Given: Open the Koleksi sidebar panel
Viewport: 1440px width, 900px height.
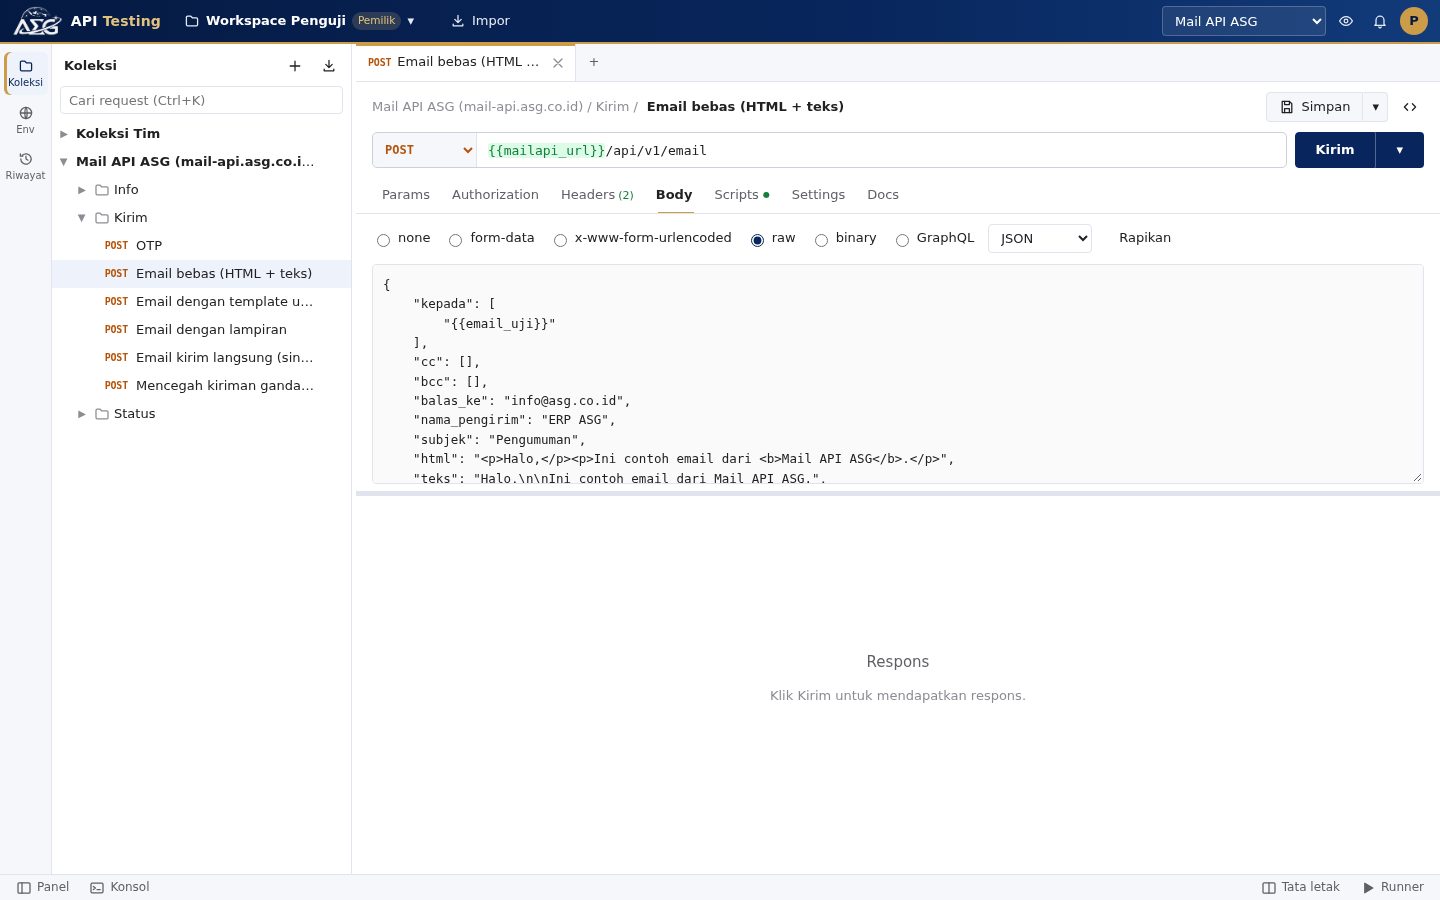Looking at the screenshot, I should click(x=25, y=73).
